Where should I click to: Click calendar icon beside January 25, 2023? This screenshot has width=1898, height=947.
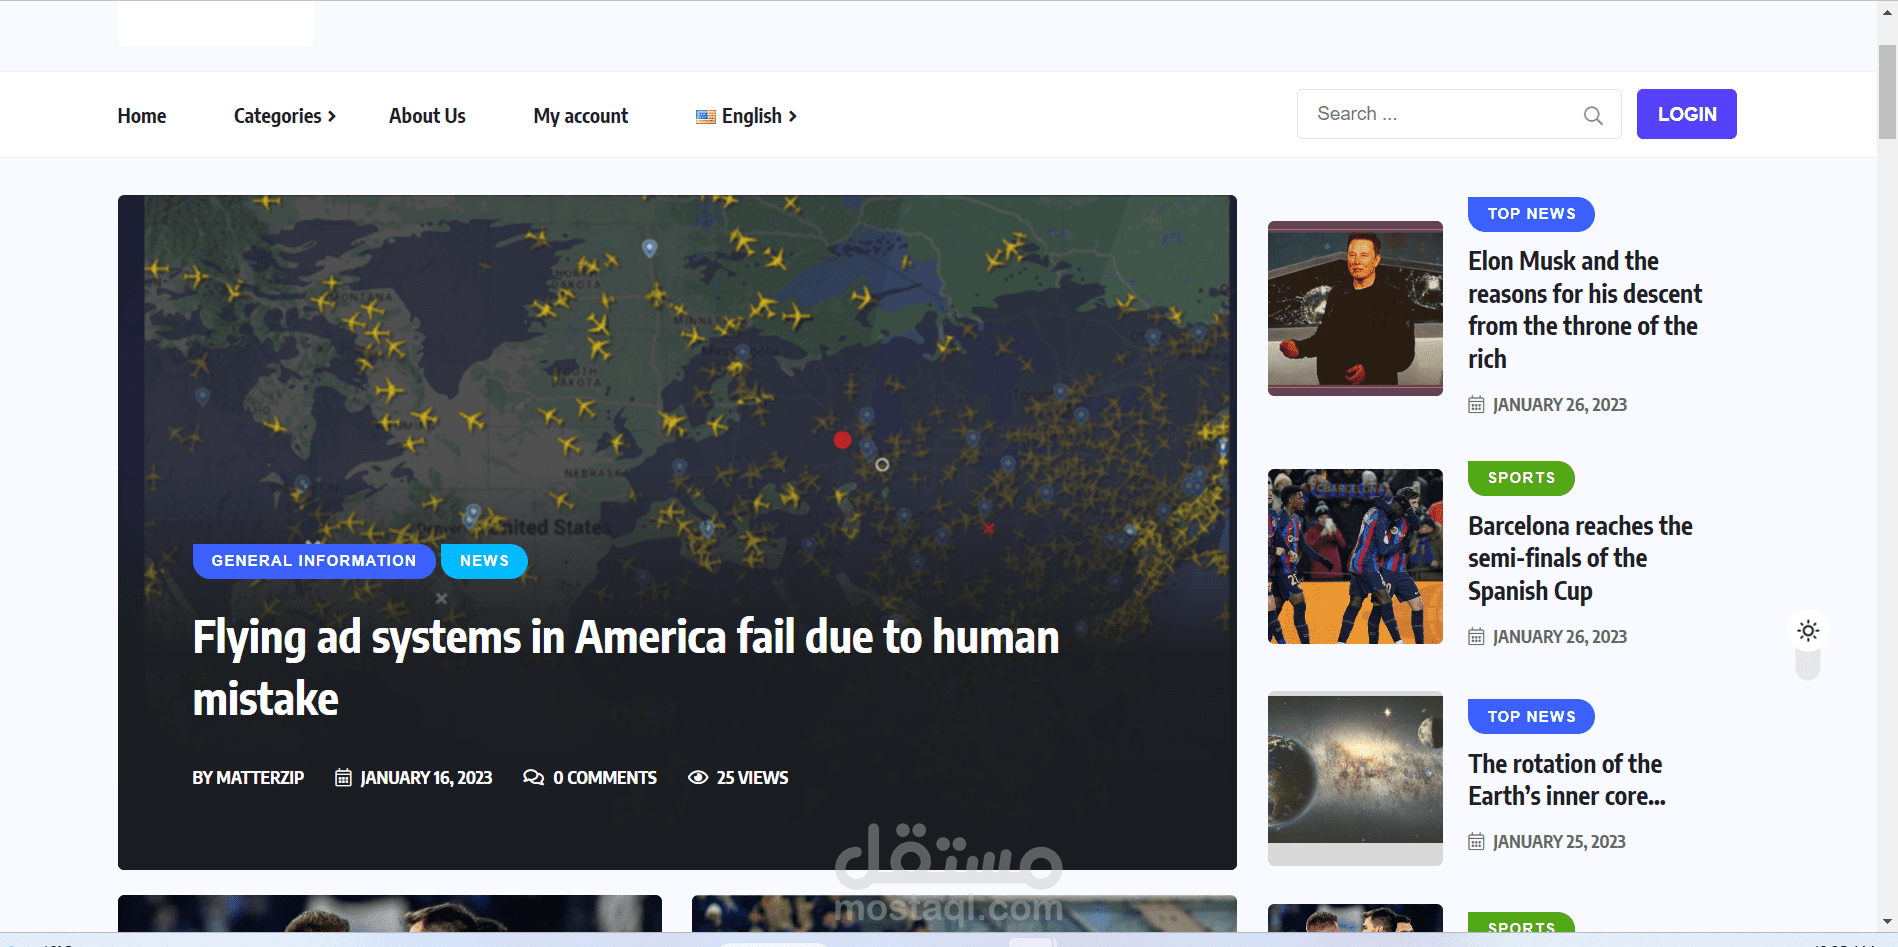tap(1476, 842)
